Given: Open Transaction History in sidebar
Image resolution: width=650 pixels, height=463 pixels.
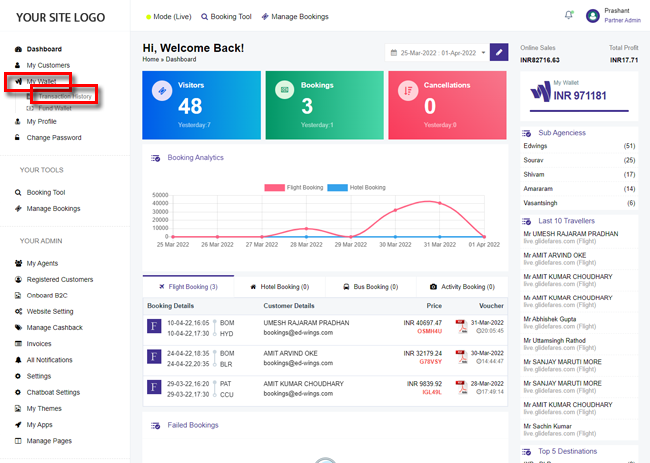Looking at the screenshot, I should pos(65,95).
